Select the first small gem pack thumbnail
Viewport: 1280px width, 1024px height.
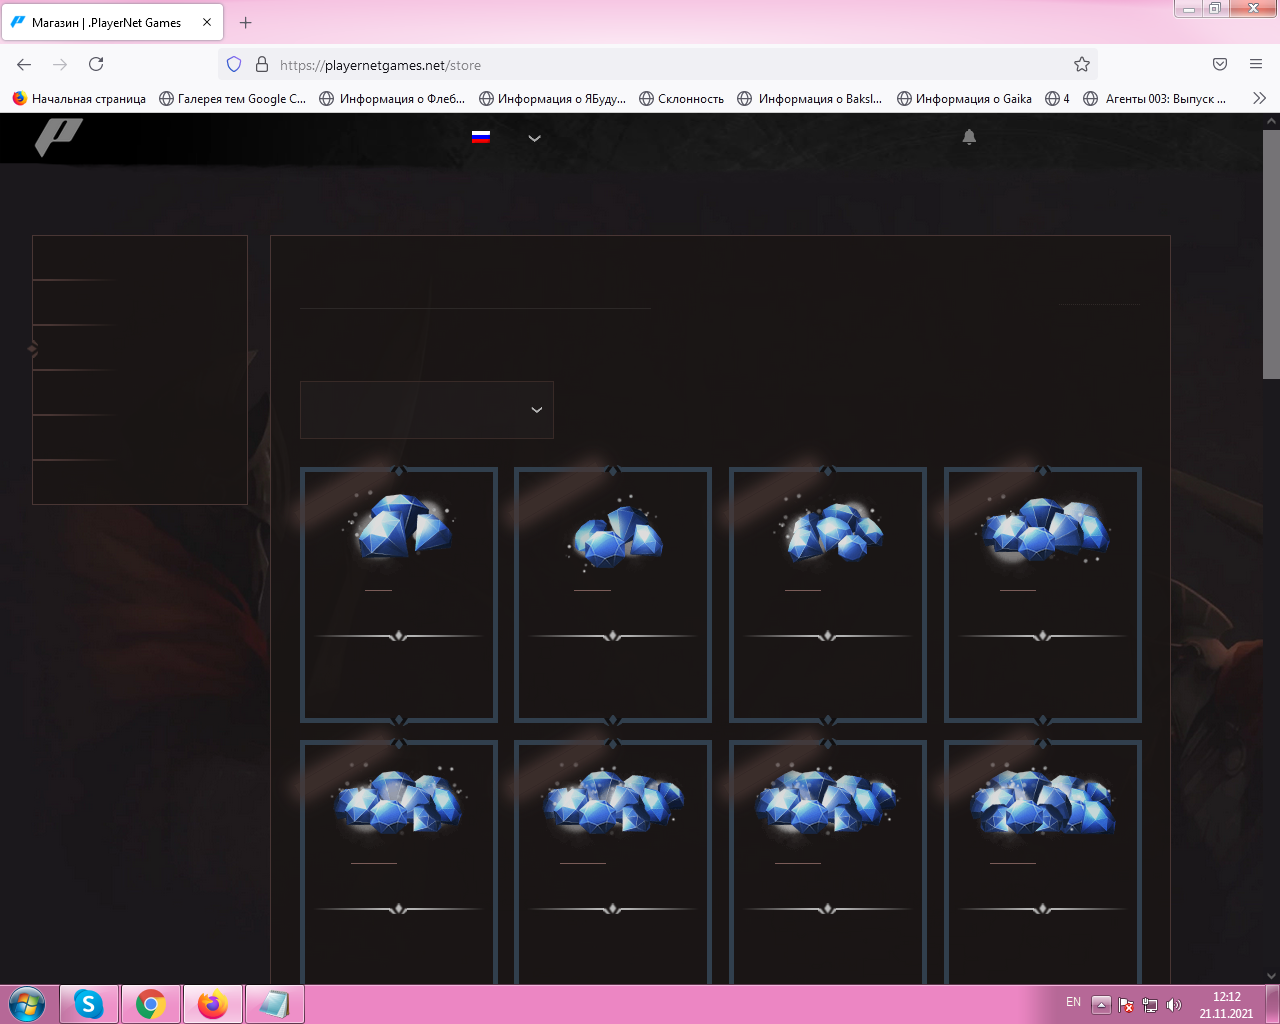point(399,527)
